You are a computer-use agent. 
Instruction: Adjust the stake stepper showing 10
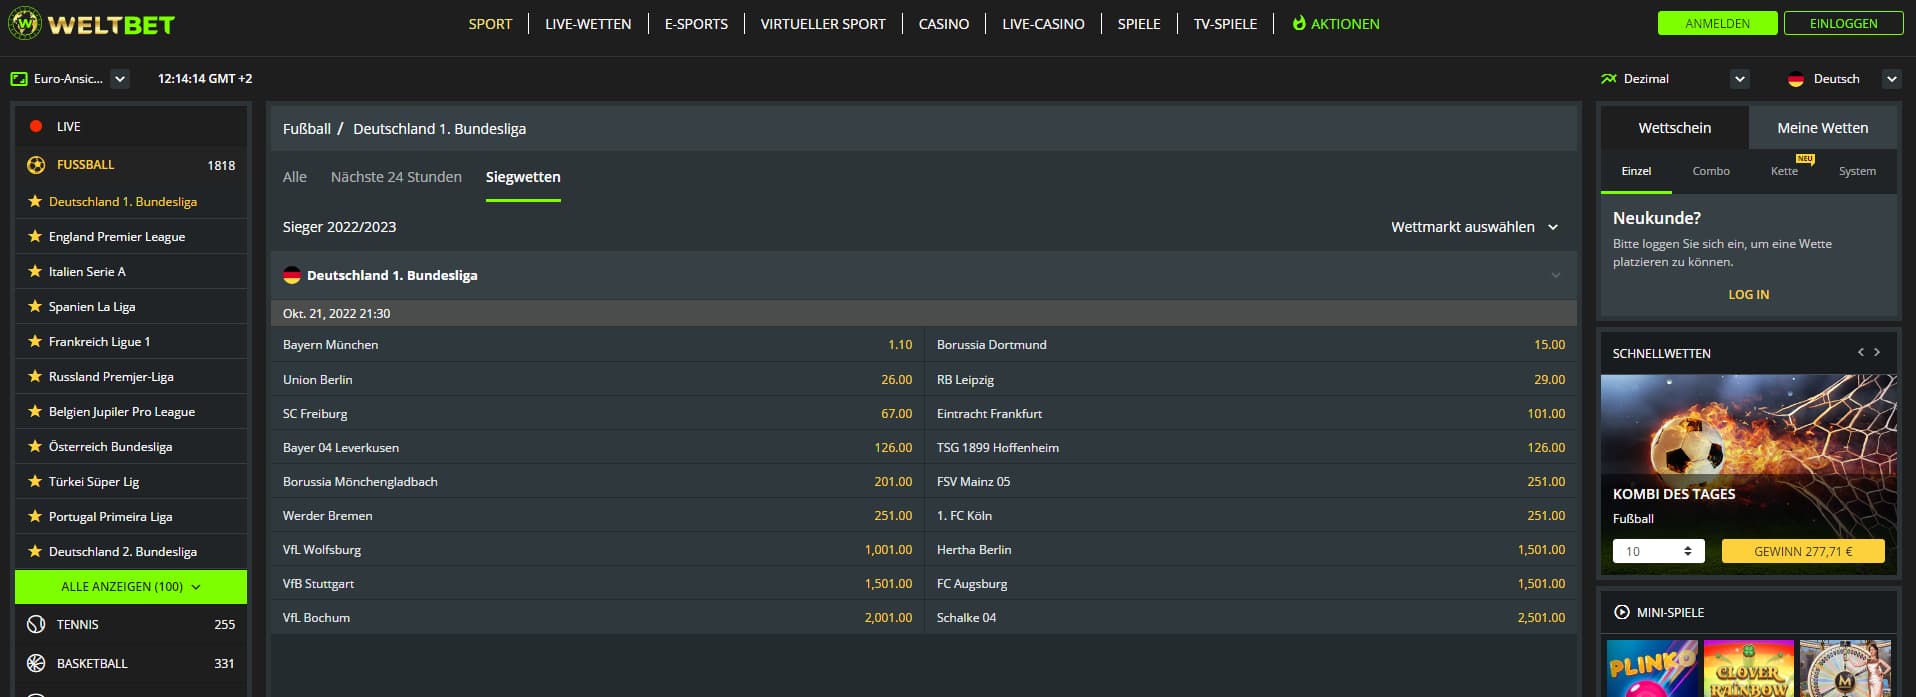point(1688,551)
